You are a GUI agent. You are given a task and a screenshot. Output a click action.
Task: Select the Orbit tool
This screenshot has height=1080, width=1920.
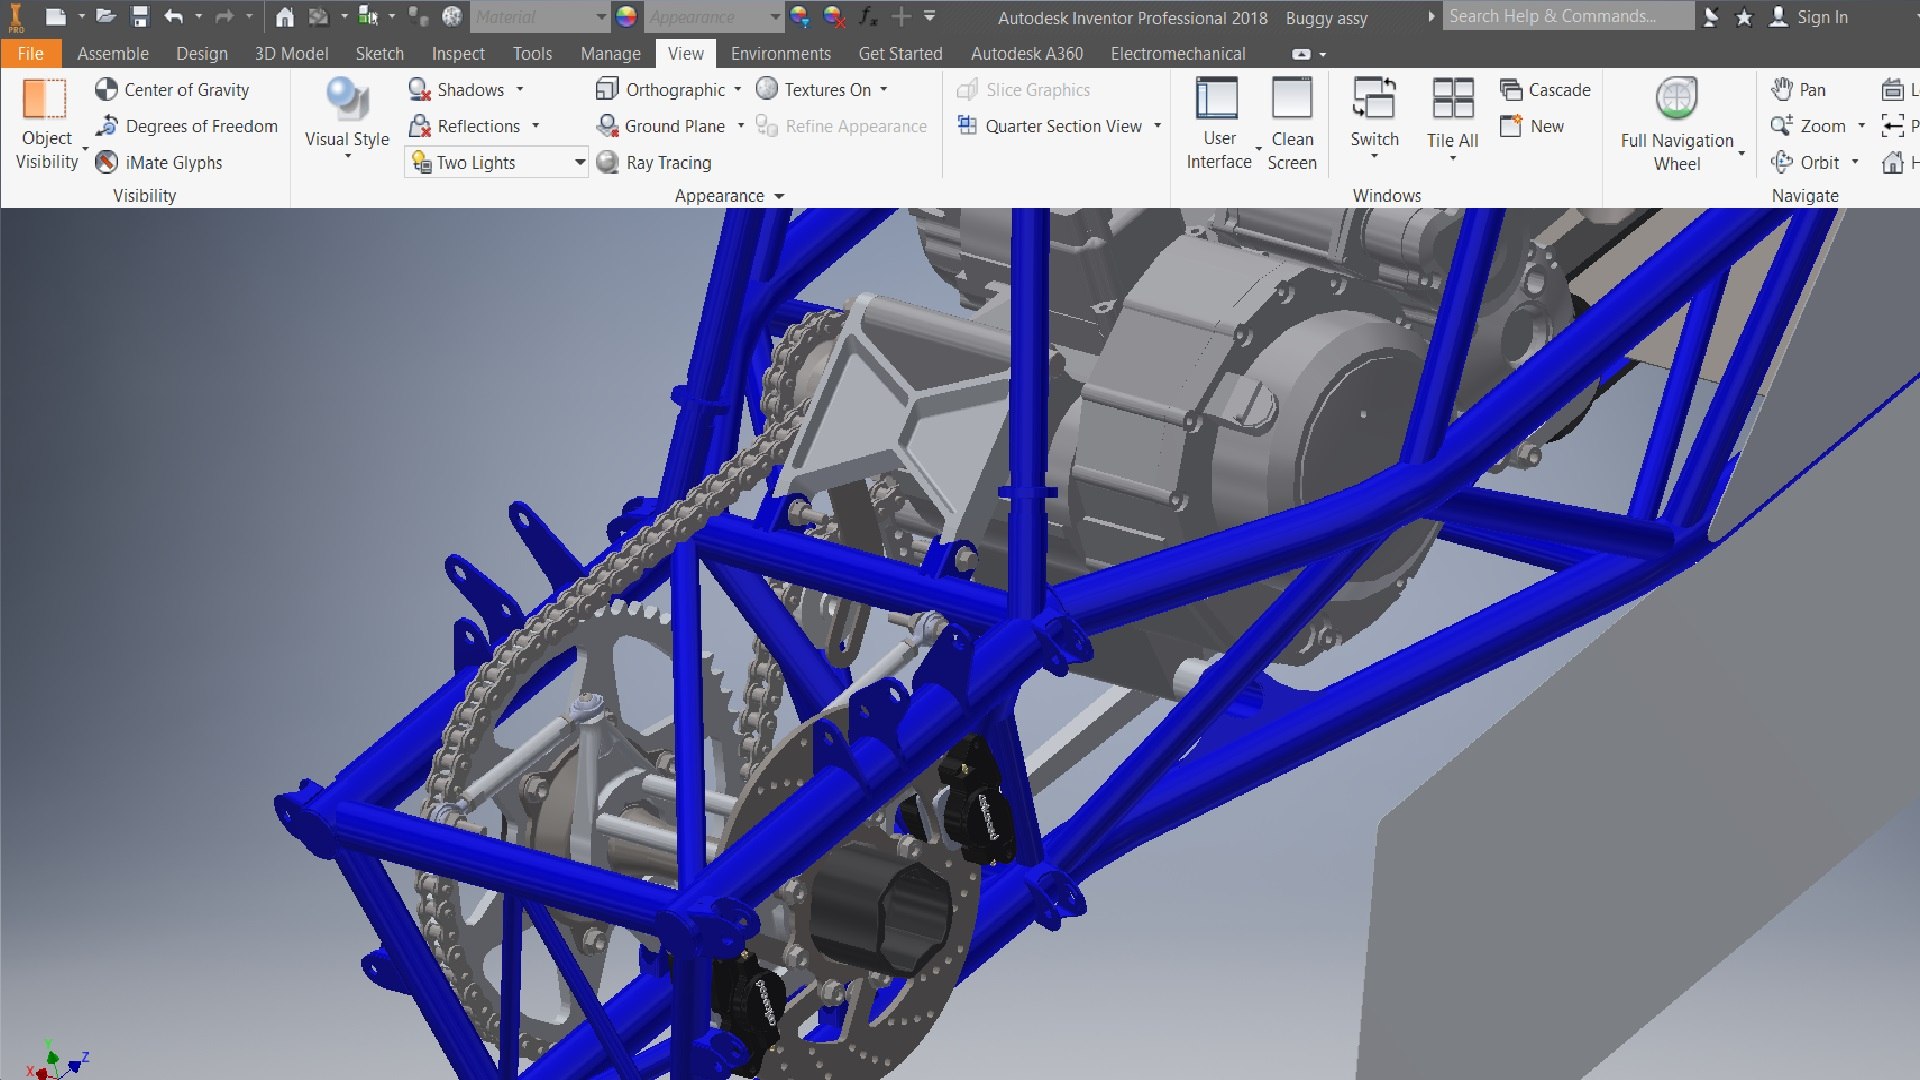(x=1805, y=162)
